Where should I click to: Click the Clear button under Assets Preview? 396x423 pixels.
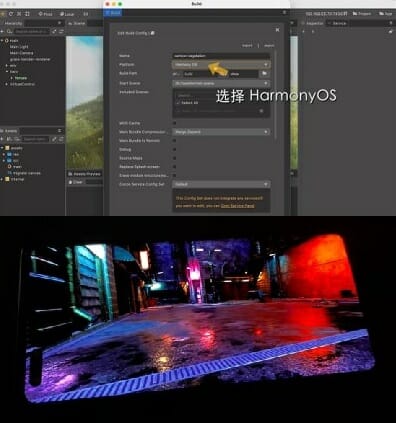click(75, 182)
